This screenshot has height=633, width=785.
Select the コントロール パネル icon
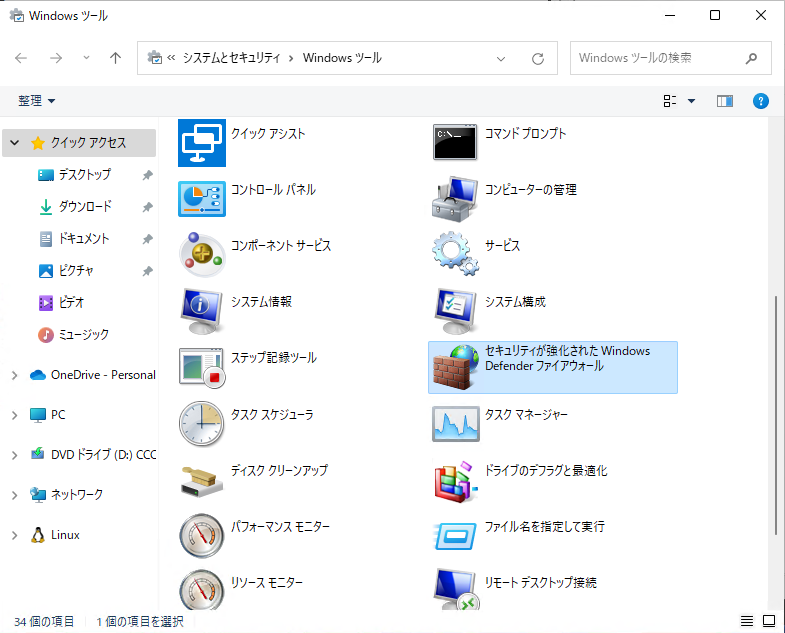(x=202, y=199)
